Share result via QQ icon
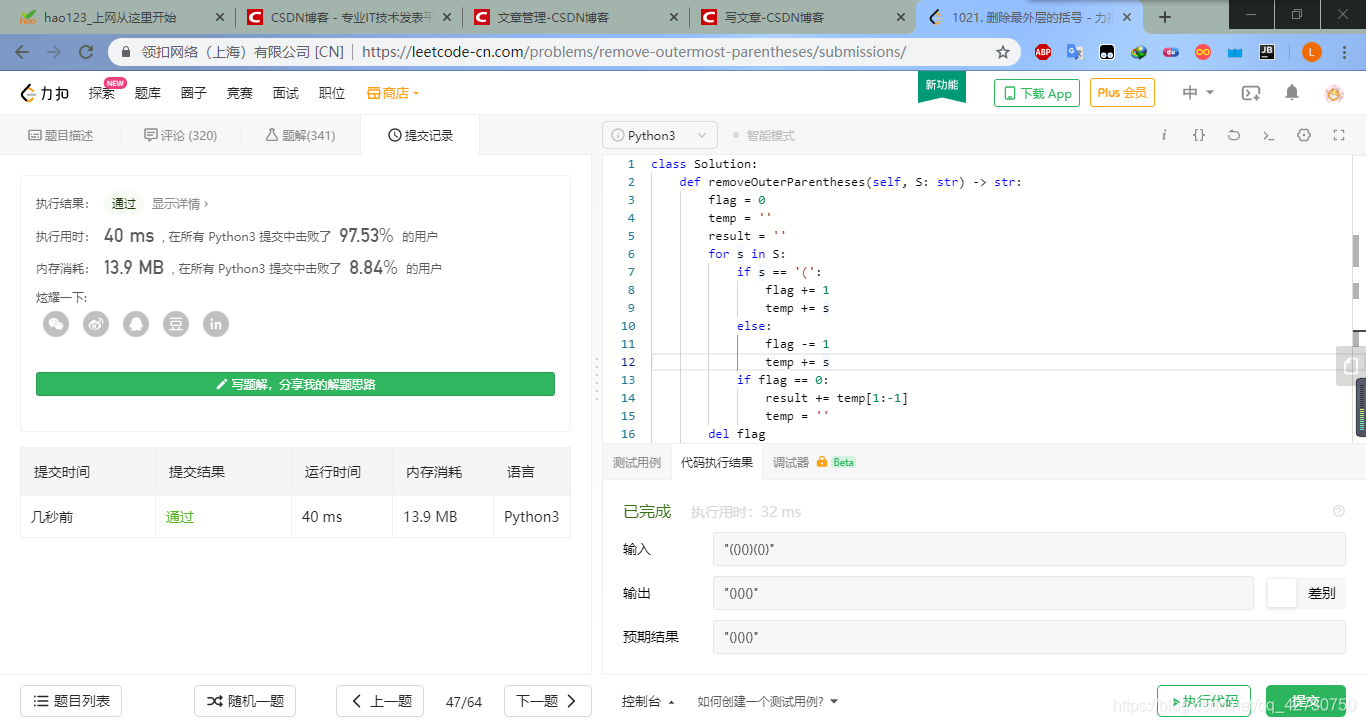 tap(136, 323)
